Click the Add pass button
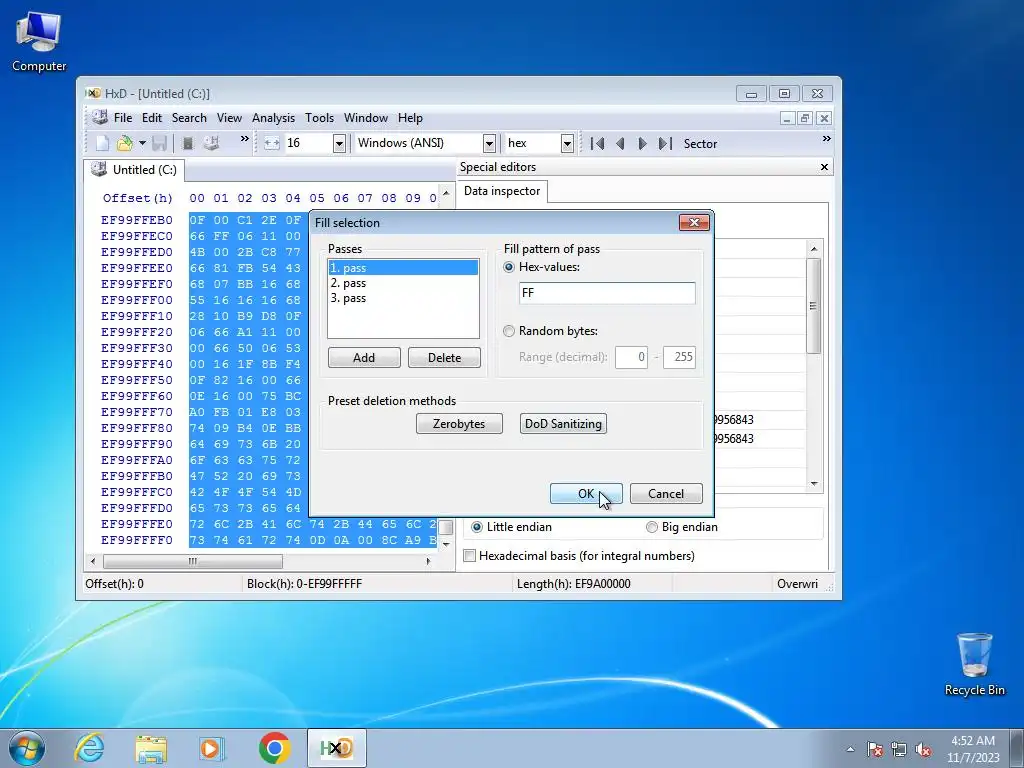 pyautogui.click(x=364, y=357)
